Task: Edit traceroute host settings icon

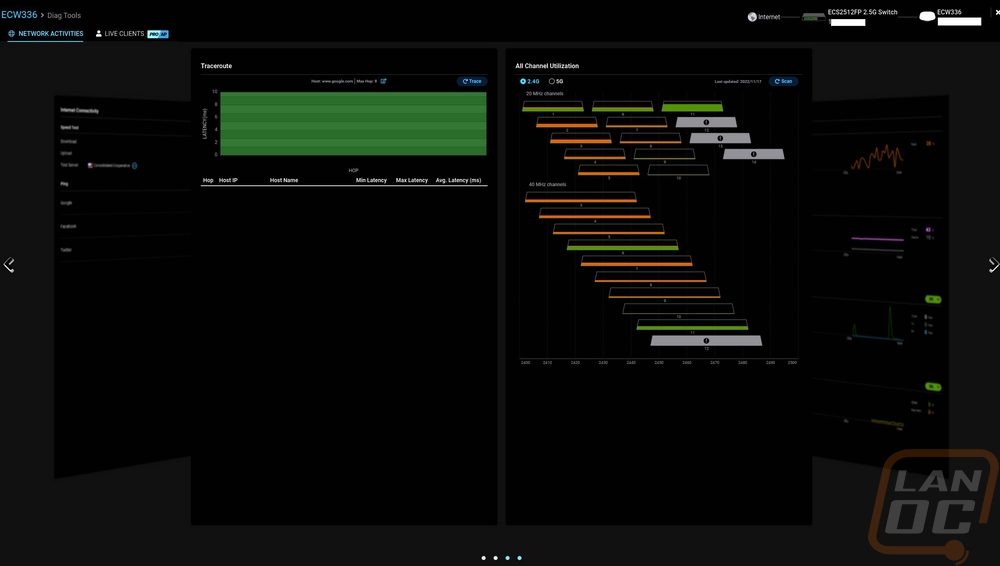Action: click(383, 81)
